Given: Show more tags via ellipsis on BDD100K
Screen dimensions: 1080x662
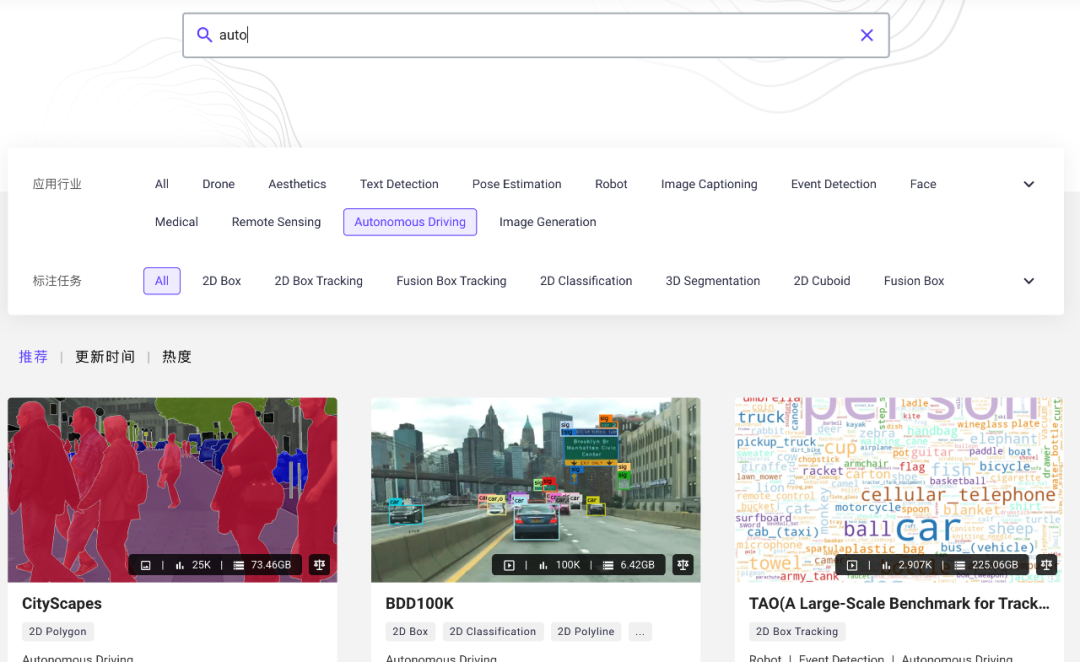Looking at the screenshot, I should [x=640, y=632].
